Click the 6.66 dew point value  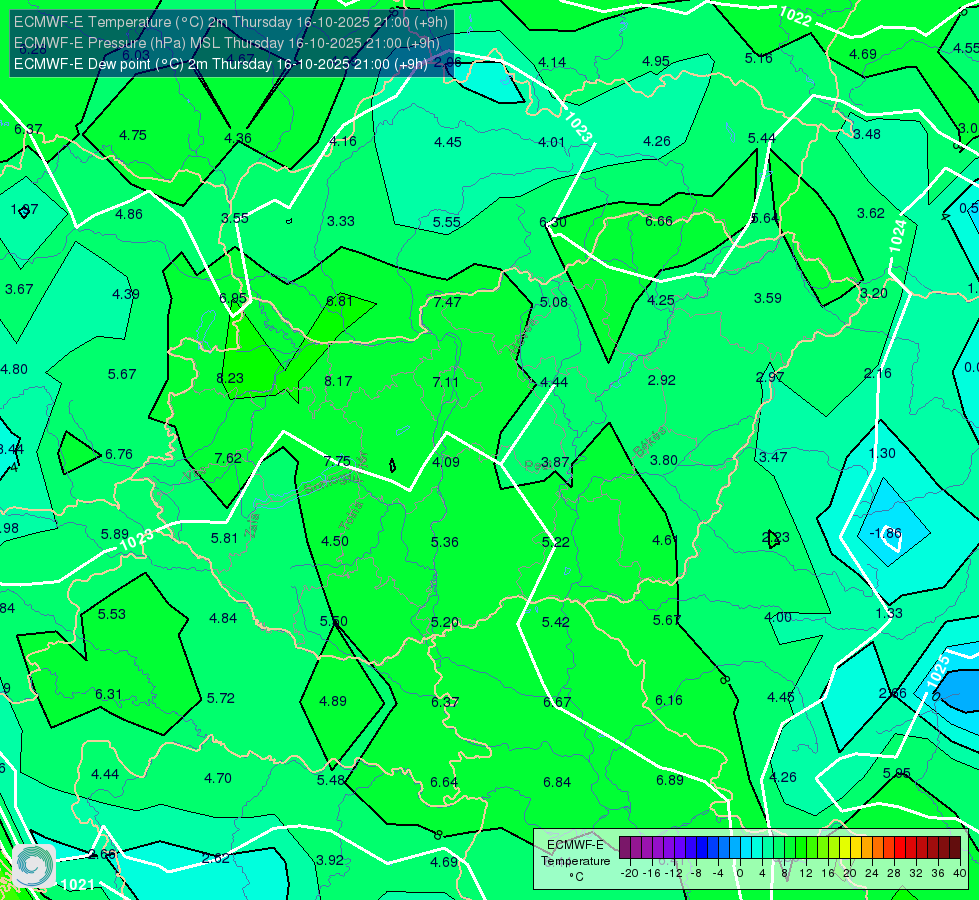tap(659, 221)
